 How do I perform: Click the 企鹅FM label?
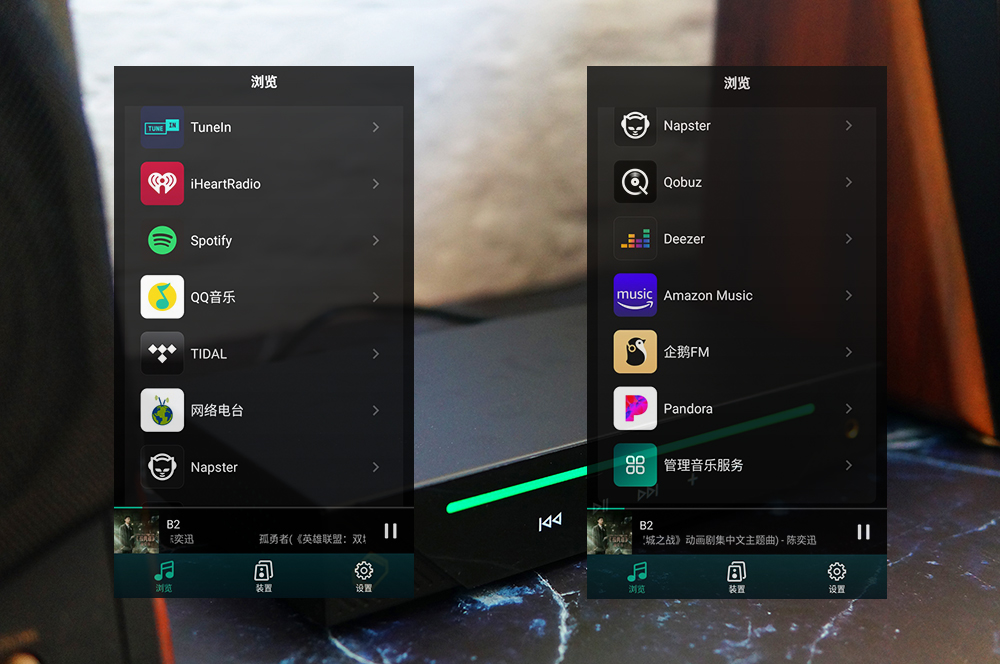click(686, 351)
